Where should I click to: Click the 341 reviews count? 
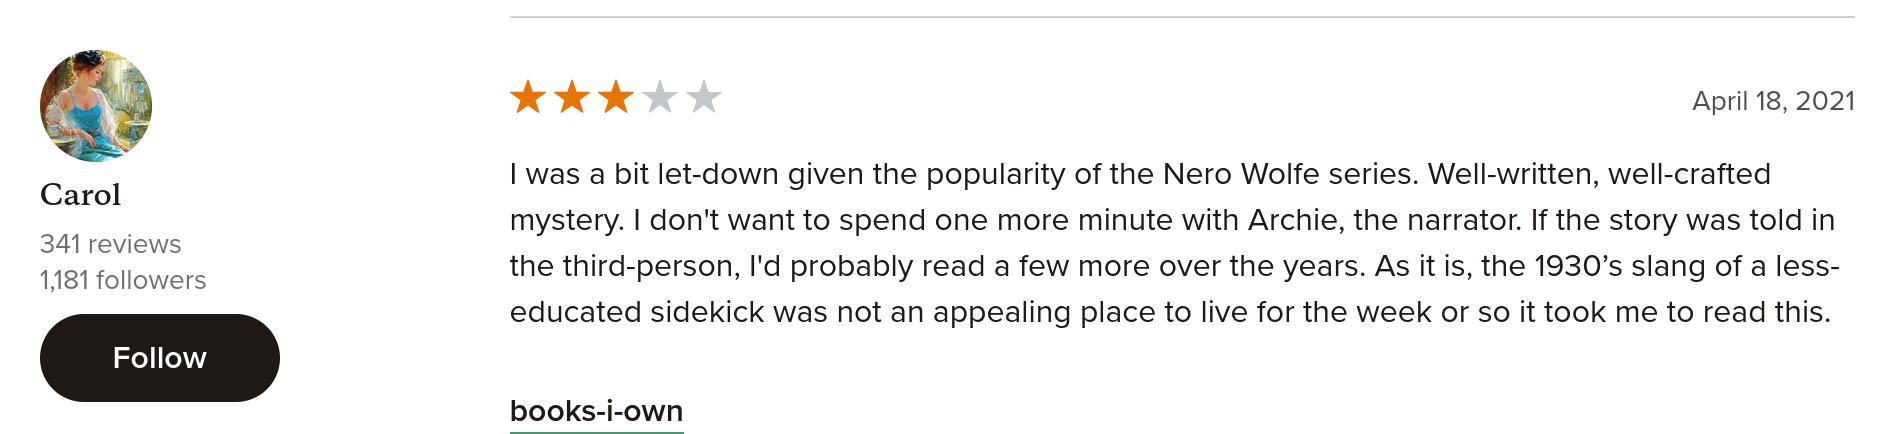pos(111,244)
